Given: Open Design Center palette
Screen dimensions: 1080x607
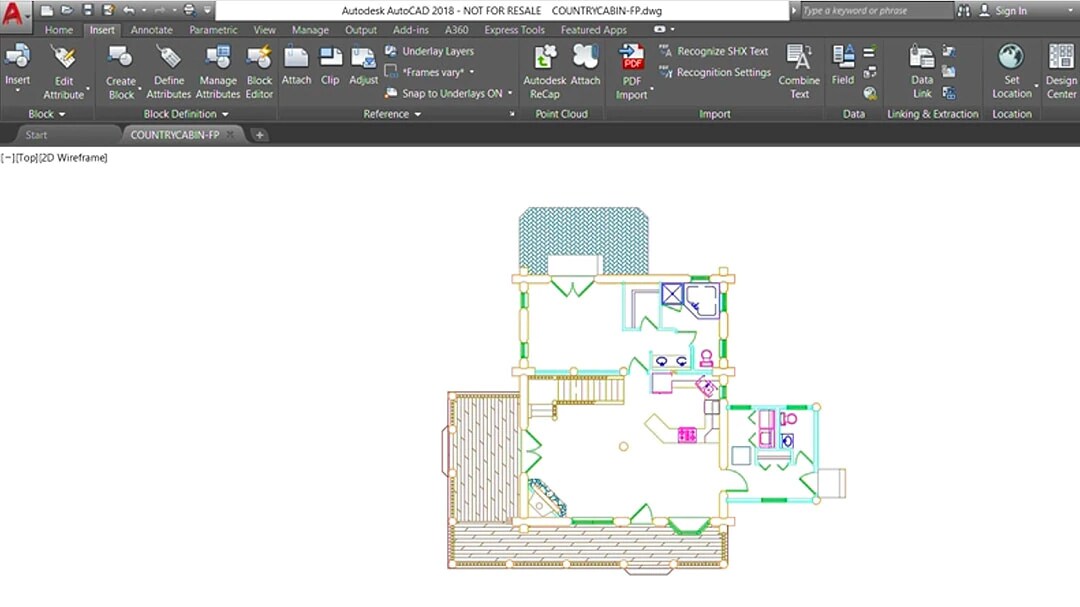Looking at the screenshot, I should [1060, 70].
